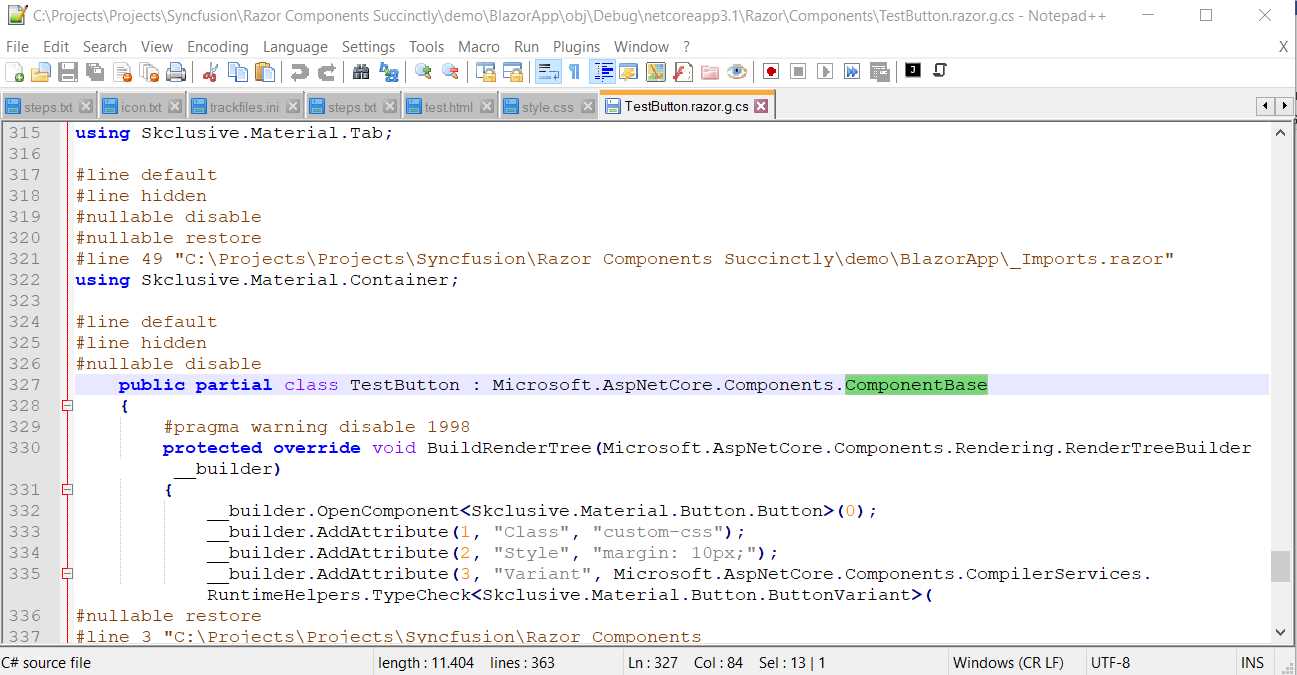The image size is (1297, 675).
Task: Open the Replace dialog icon
Action: click(388, 71)
